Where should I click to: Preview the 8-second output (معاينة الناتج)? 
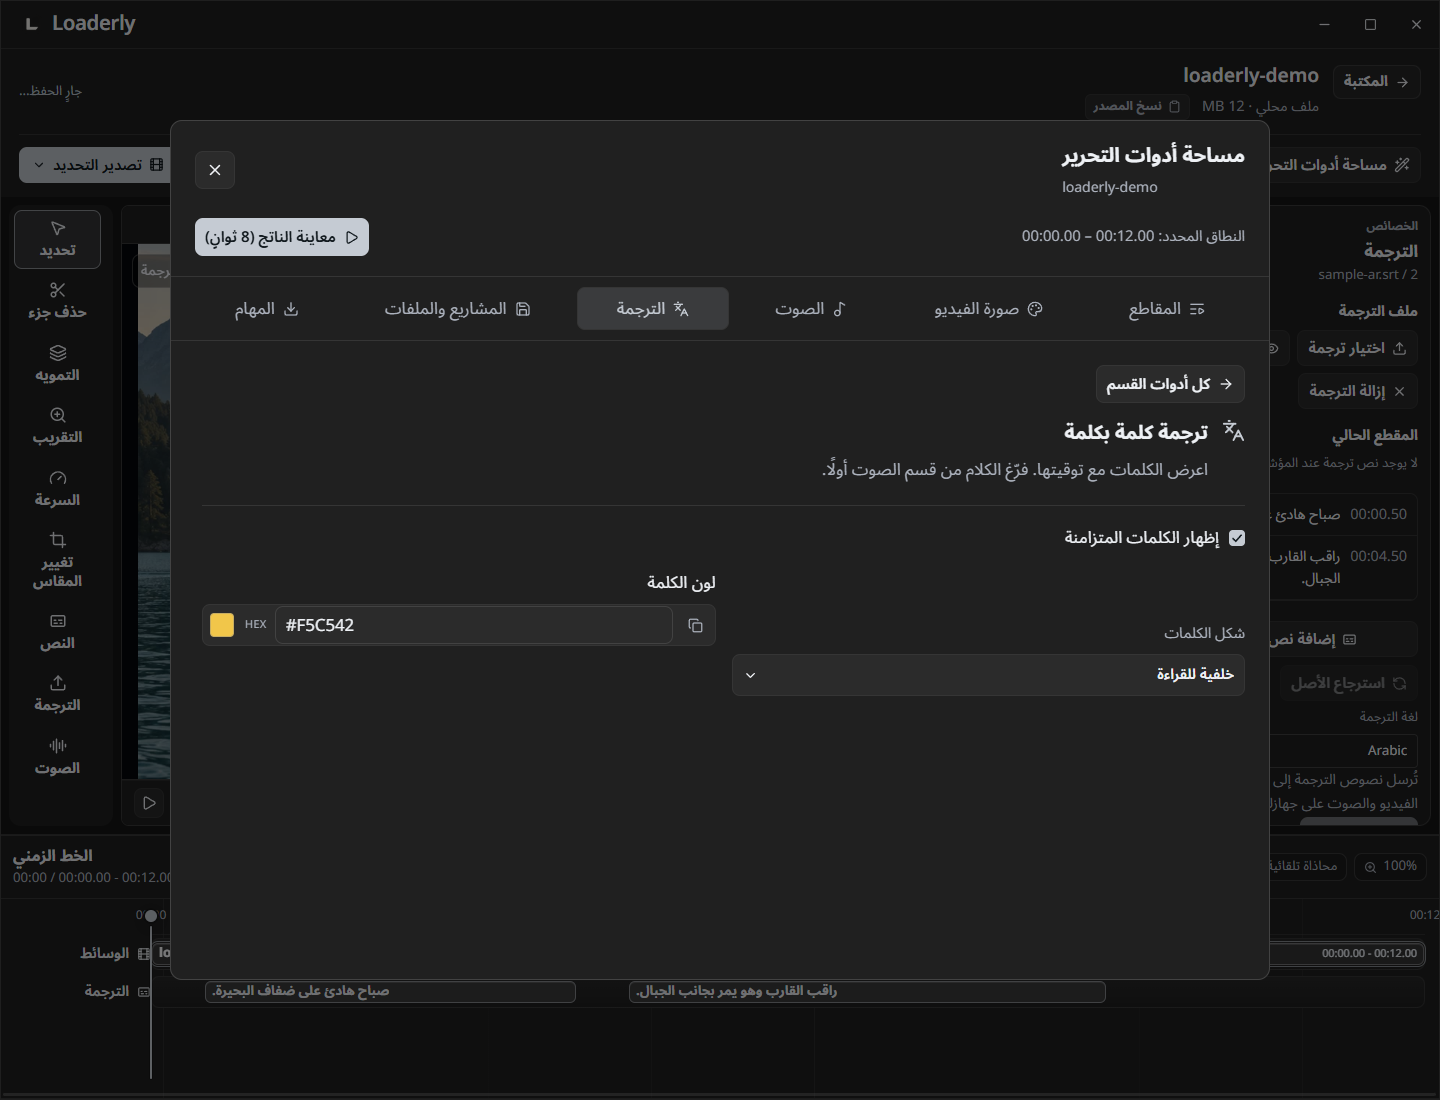(282, 237)
